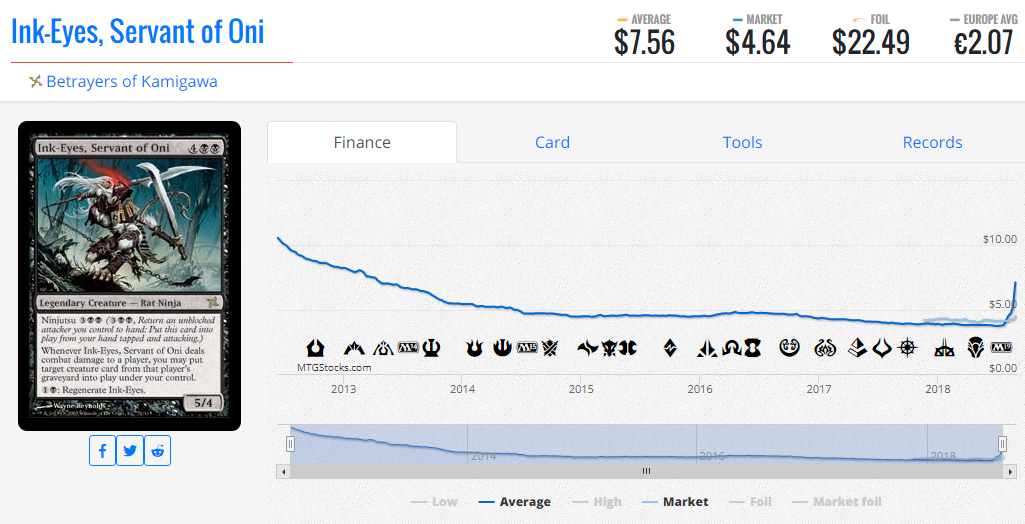Toggle the Foil price series in legend
Viewport: 1025px width, 524px height.
750,502
